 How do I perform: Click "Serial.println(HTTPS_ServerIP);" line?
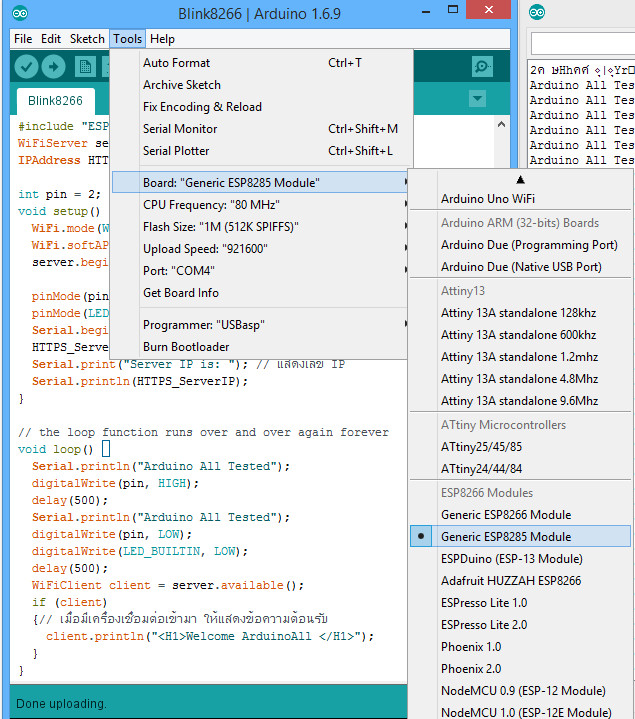[x=140, y=381]
